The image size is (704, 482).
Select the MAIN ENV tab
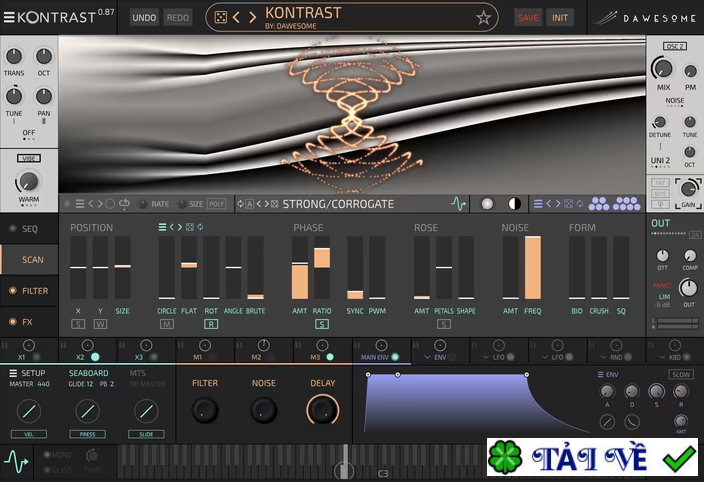(x=381, y=351)
